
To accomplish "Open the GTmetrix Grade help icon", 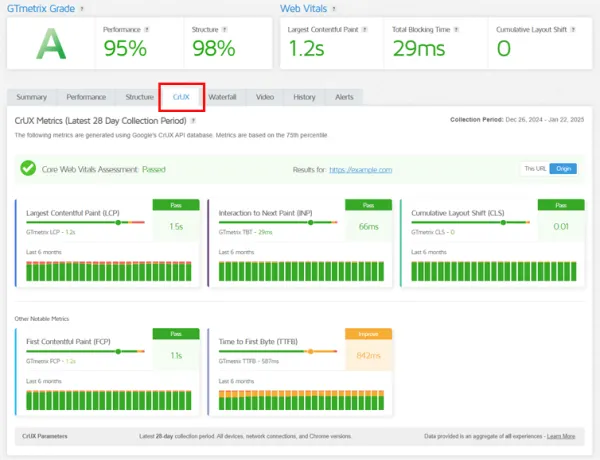I will coord(82,9).
